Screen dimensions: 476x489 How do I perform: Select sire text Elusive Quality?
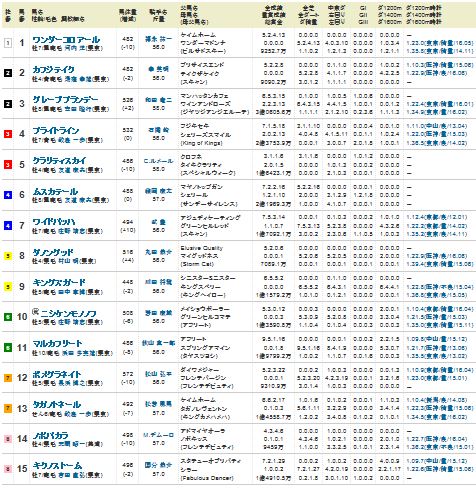pos(201,248)
